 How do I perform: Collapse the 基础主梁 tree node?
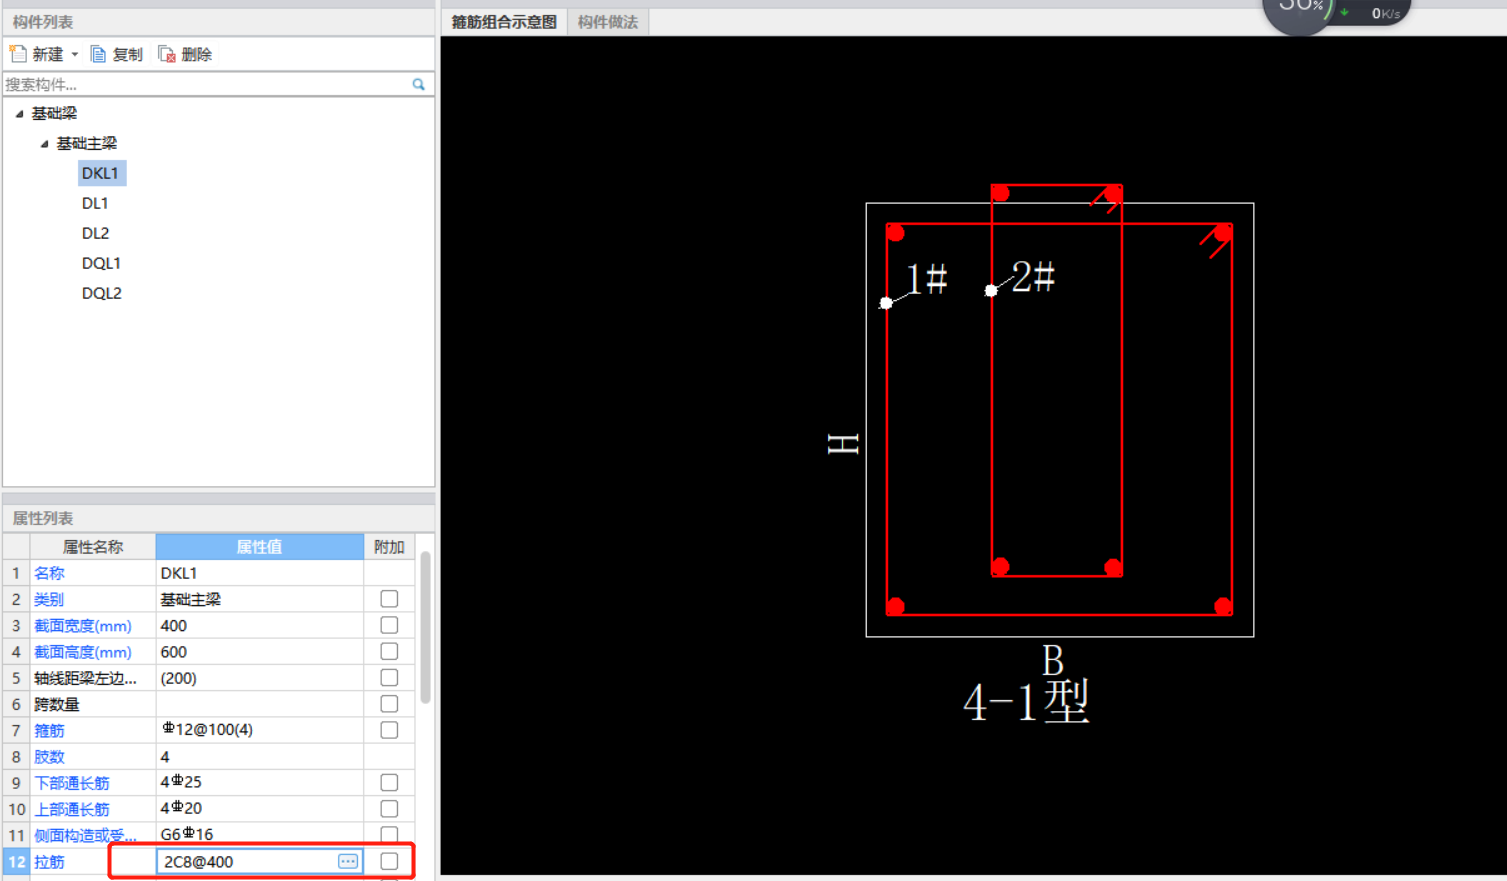pyautogui.click(x=44, y=143)
